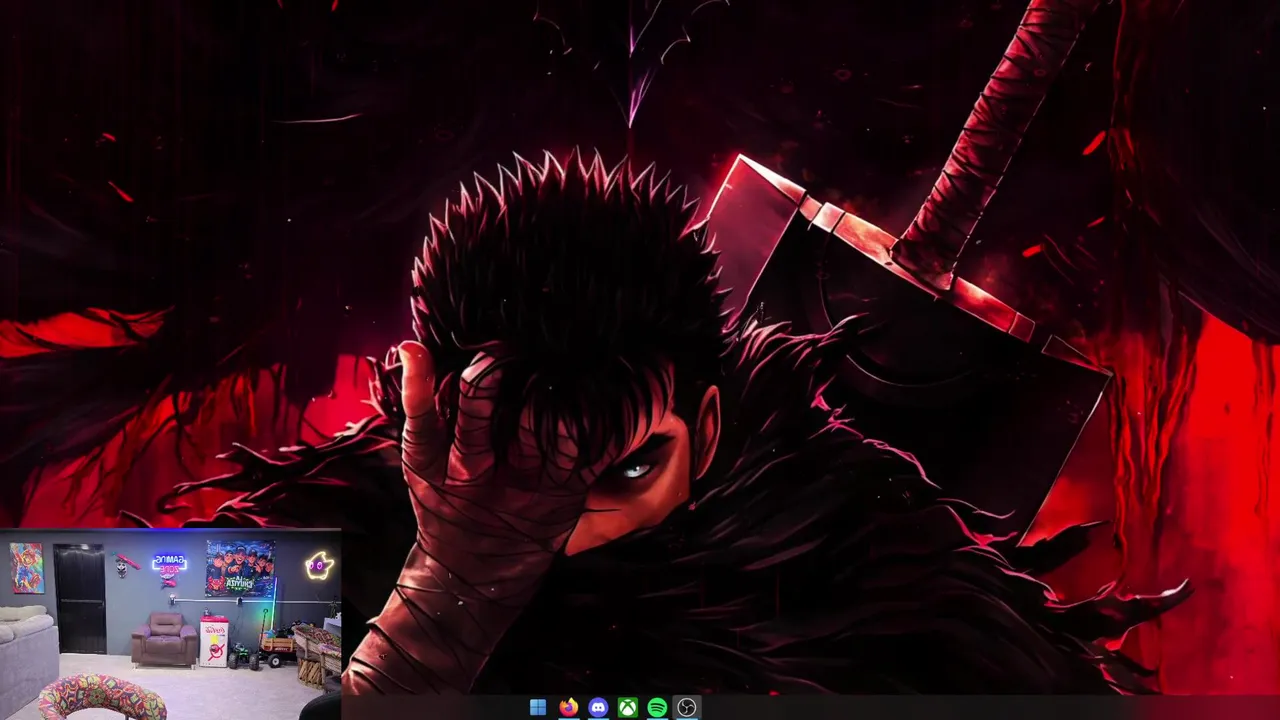The height and width of the screenshot is (720, 1280).
Task: Open Spotify from the taskbar
Action: point(657,708)
